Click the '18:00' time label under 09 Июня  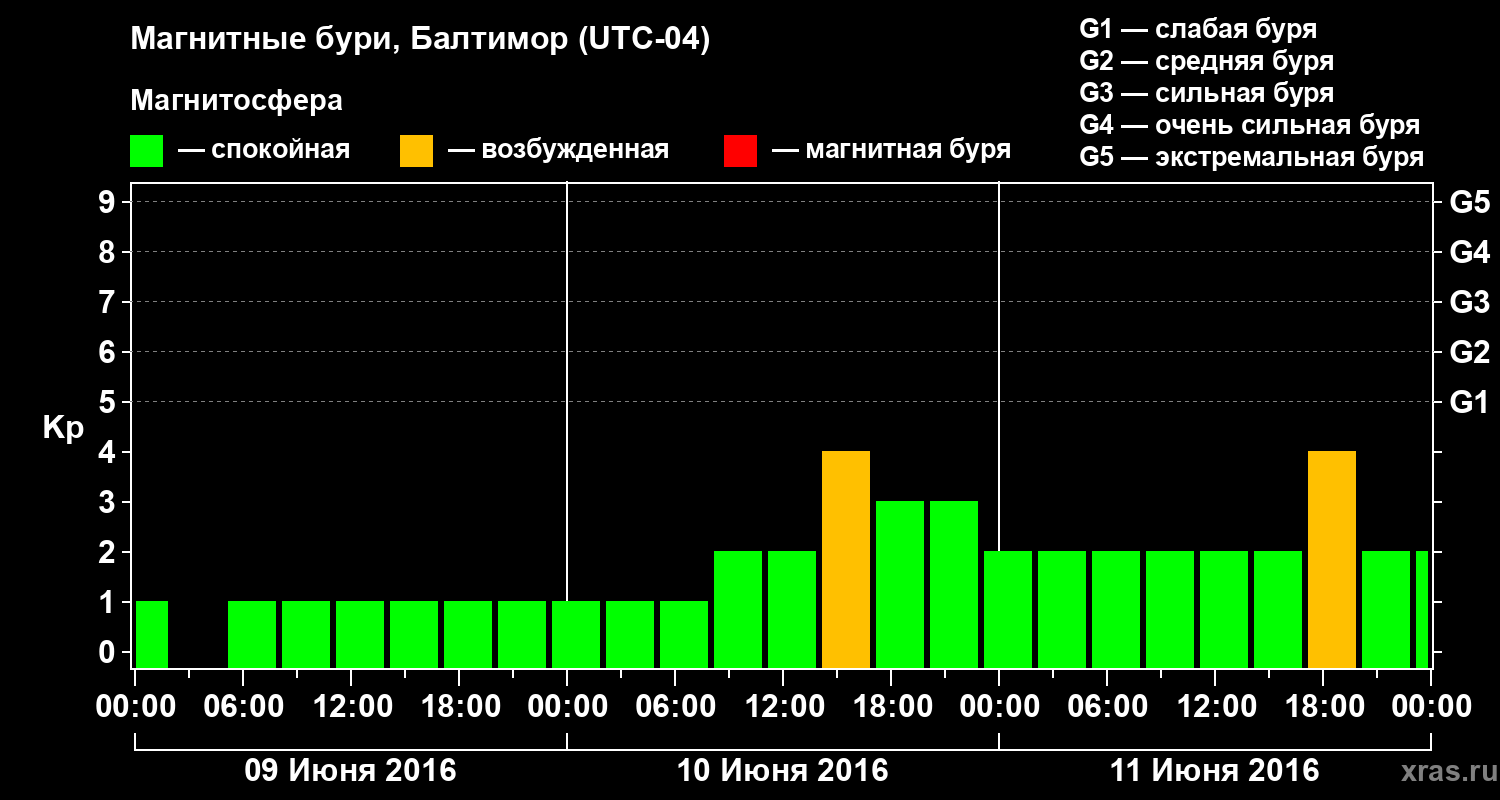(460, 706)
